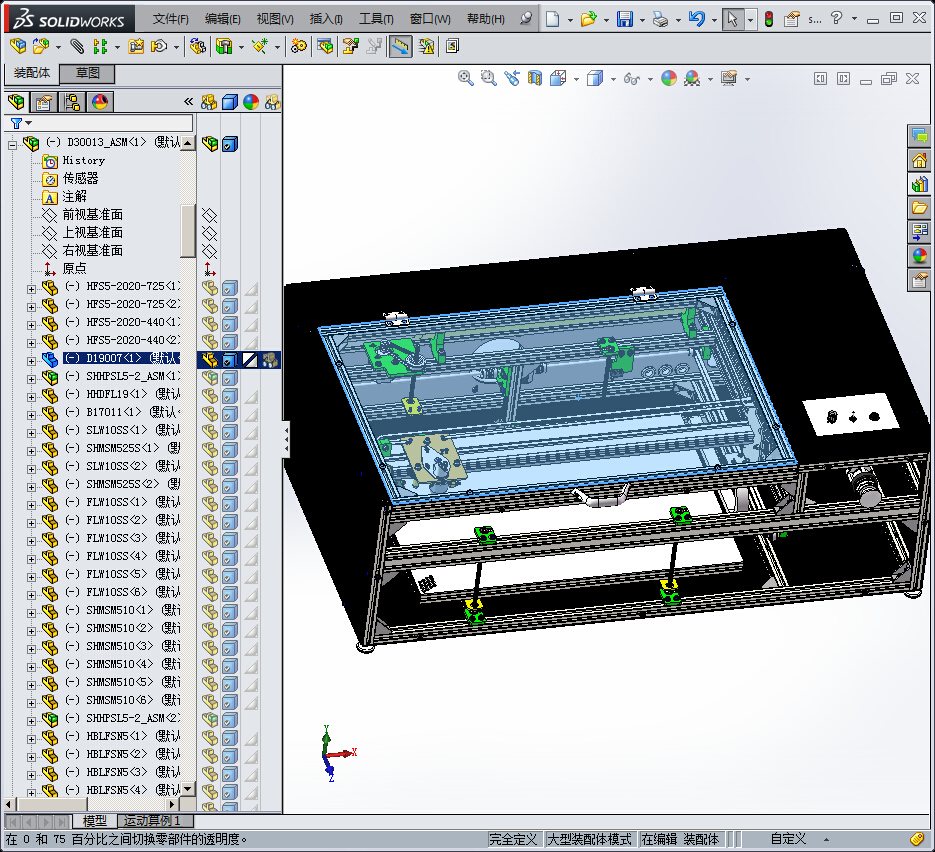Click 自定义 in the status bar
This screenshot has width=935, height=852.
pyautogui.click(x=788, y=839)
